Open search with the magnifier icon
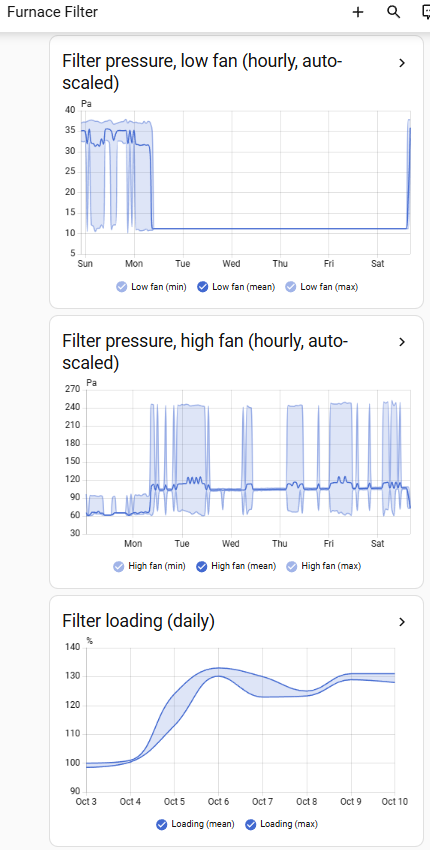The height and width of the screenshot is (850, 430). point(394,12)
